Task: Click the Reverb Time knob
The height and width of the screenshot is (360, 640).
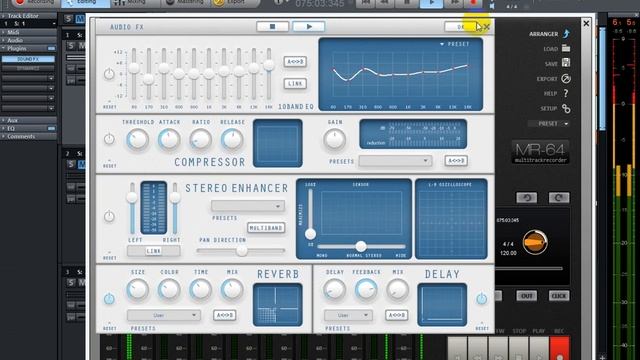Action: pyautogui.click(x=200, y=290)
